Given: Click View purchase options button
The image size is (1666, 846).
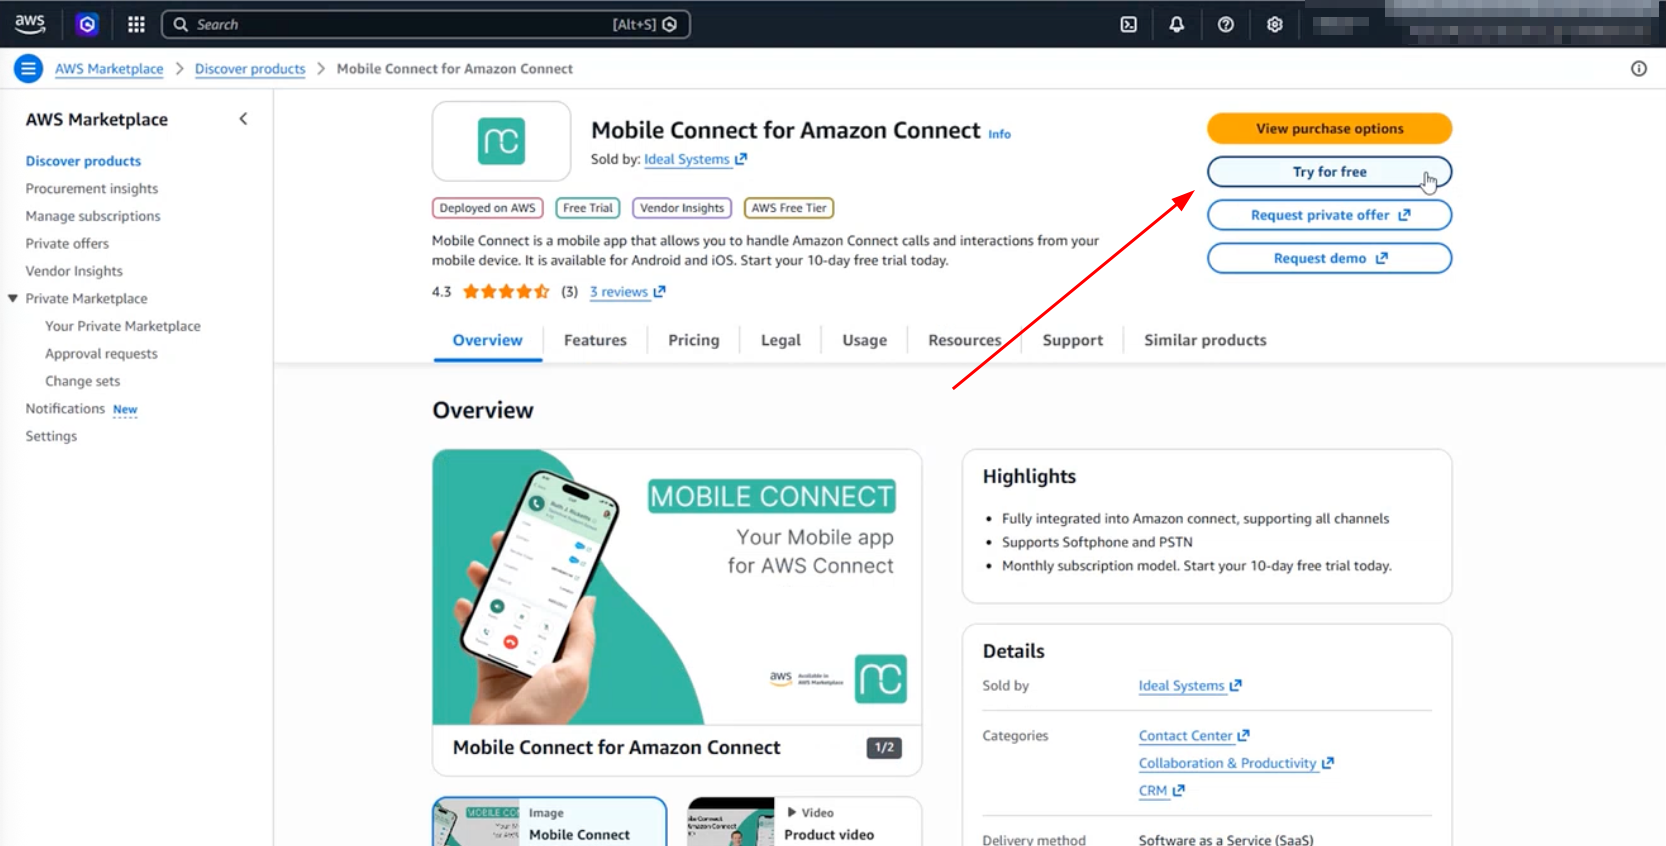Looking at the screenshot, I should pos(1329,128).
